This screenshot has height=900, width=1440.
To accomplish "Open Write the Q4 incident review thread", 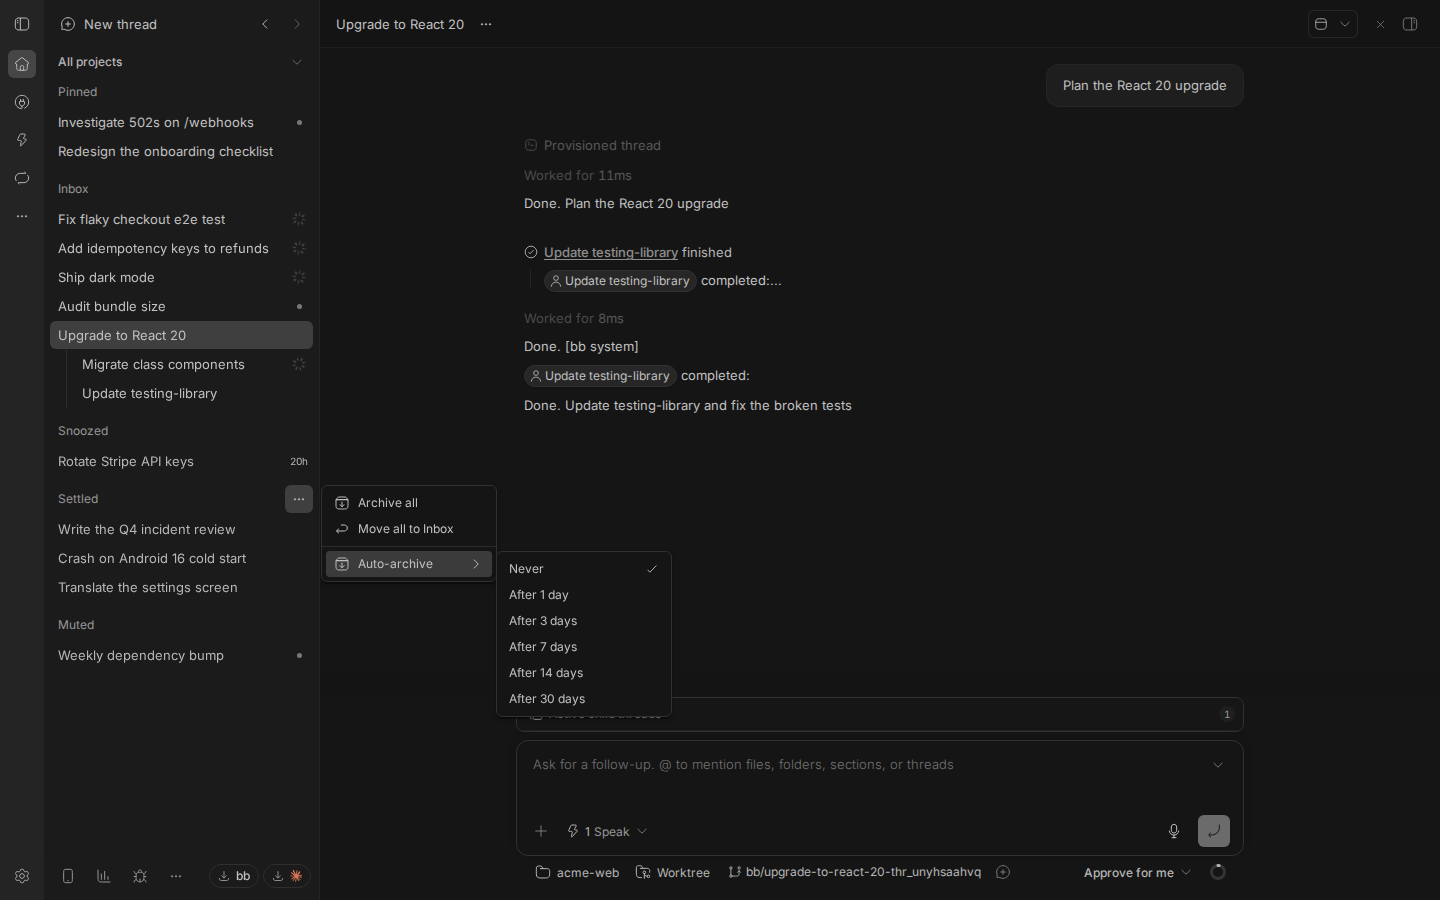I will (x=181, y=529).
